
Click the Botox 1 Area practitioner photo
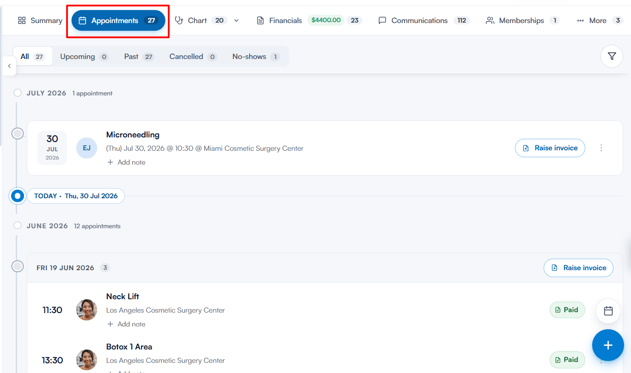click(87, 360)
